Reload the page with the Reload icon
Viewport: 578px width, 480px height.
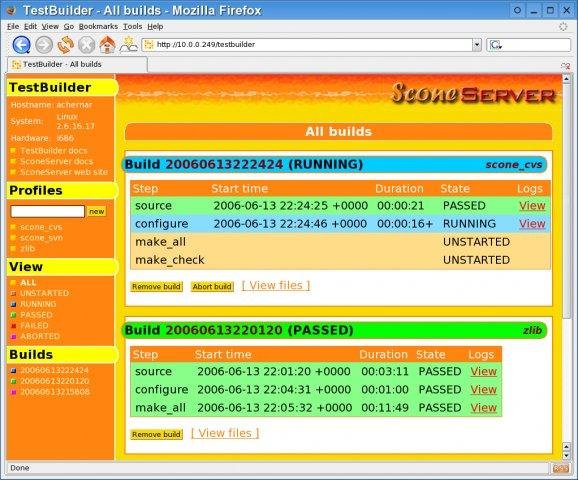65,45
